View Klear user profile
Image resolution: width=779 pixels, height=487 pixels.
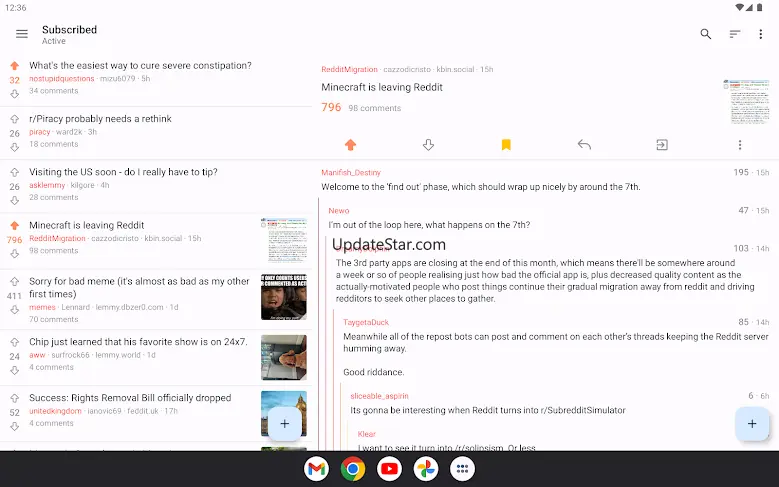point(367,434)
